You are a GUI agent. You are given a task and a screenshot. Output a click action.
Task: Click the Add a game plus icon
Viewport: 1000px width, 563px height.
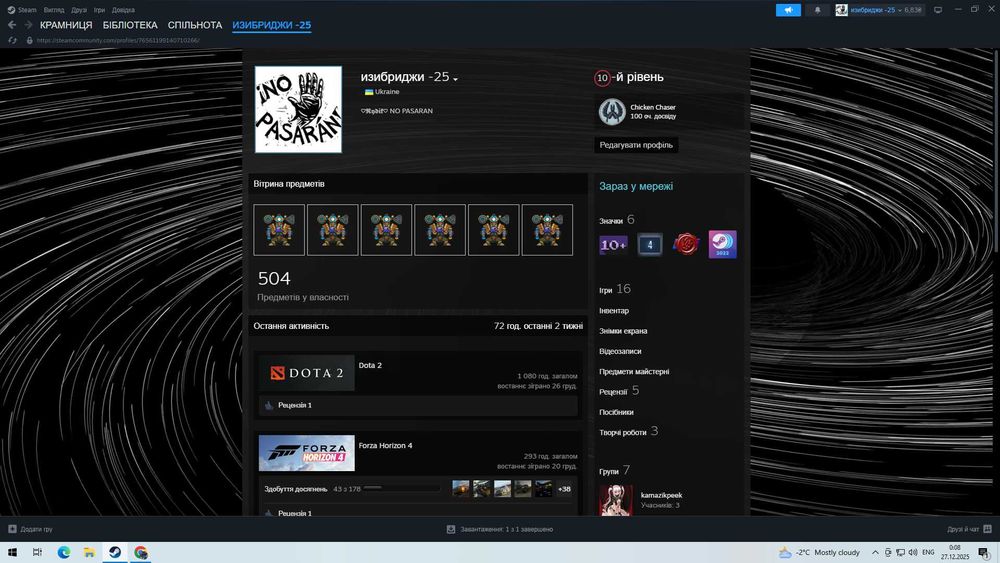click(12, 529)
